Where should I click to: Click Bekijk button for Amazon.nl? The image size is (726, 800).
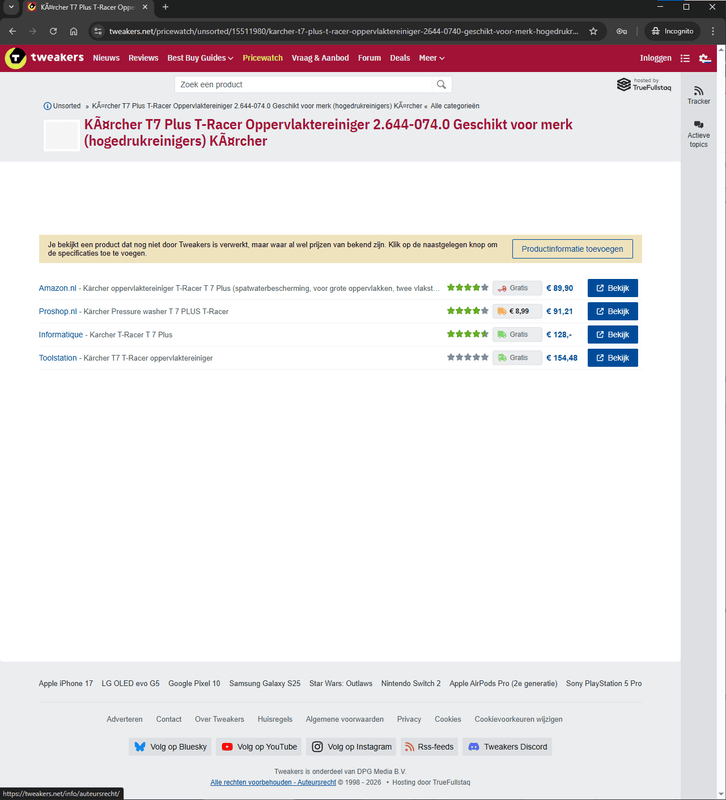[x=612, y=288]
